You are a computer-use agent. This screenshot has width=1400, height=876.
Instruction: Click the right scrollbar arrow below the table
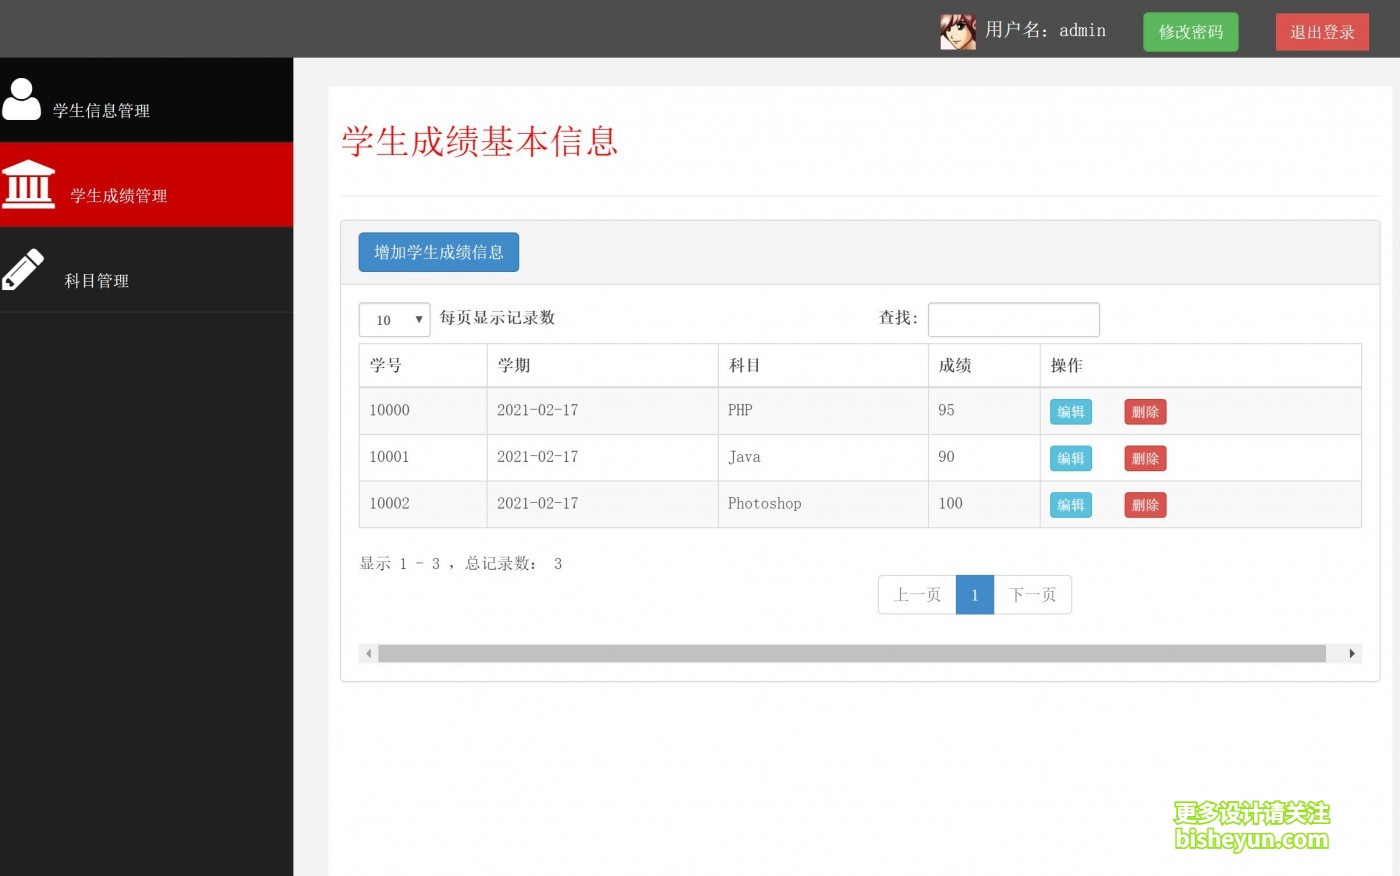(x=1354, y=653)
